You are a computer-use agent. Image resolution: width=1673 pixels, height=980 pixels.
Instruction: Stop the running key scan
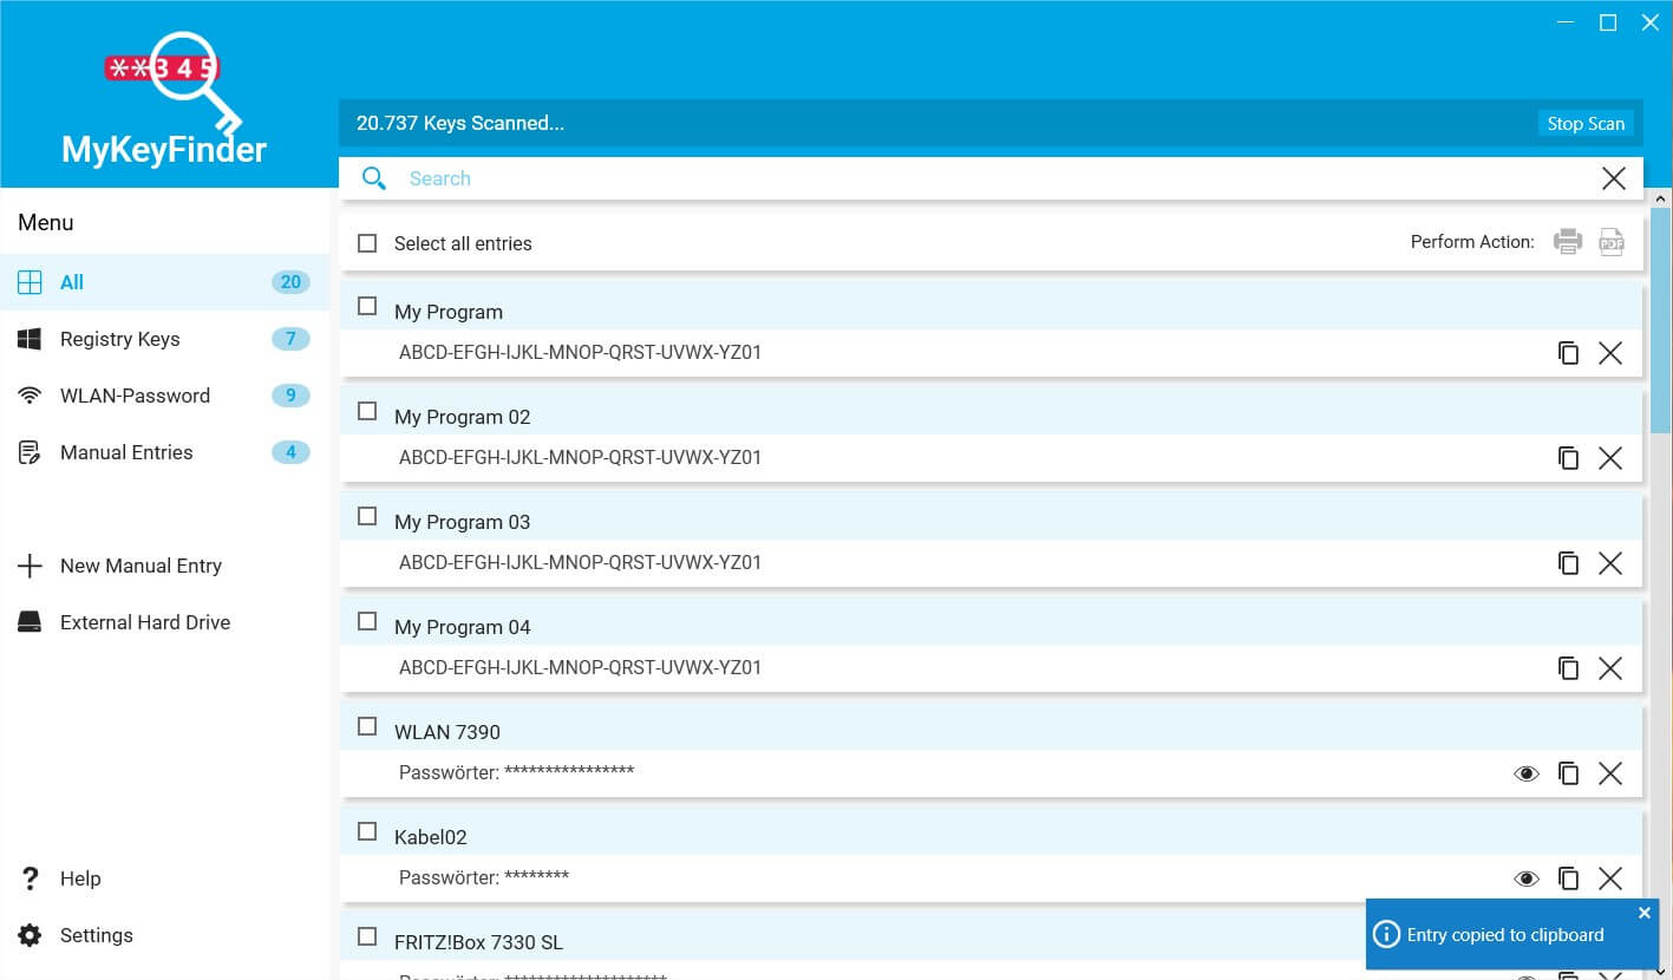(1585, 123)
